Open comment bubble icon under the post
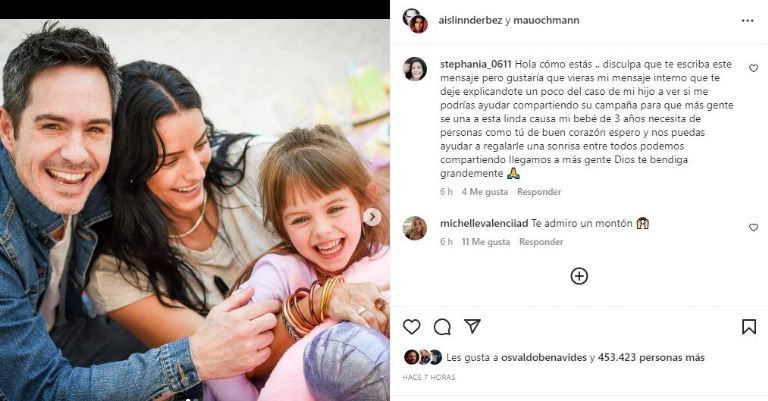 click(x=442, y=327)
